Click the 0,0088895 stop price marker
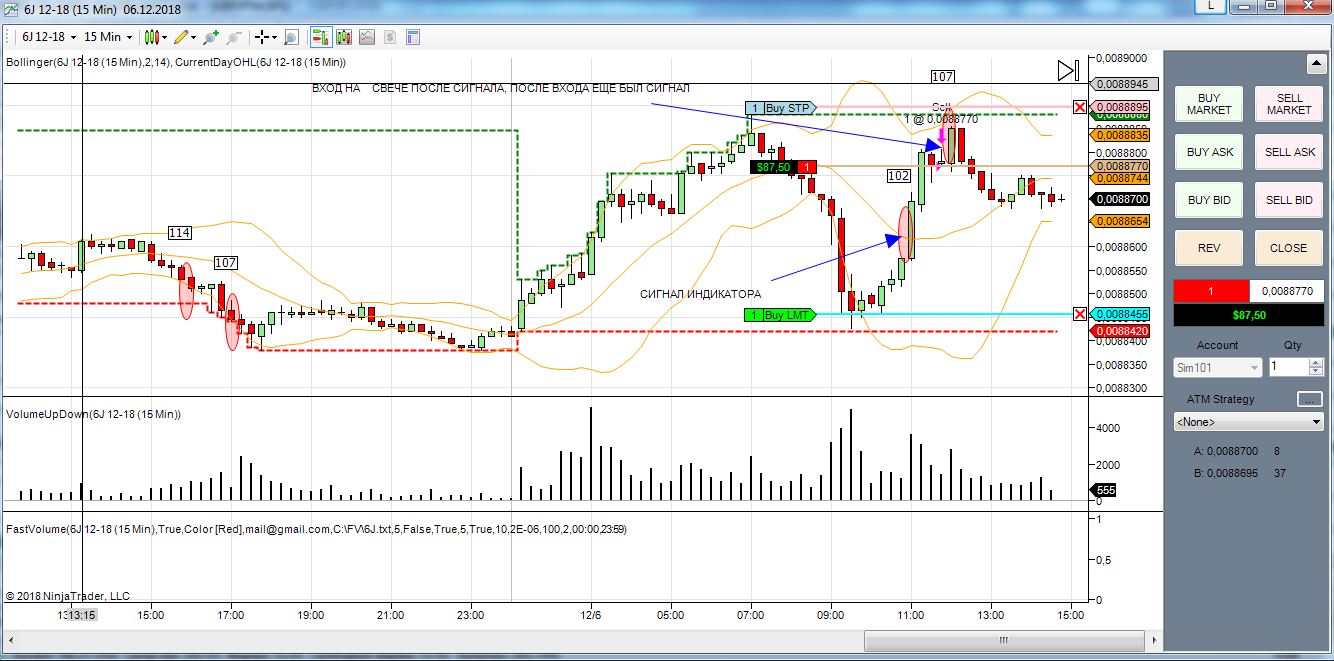This screenshot has width=1334, height=661. point(1122,107)
